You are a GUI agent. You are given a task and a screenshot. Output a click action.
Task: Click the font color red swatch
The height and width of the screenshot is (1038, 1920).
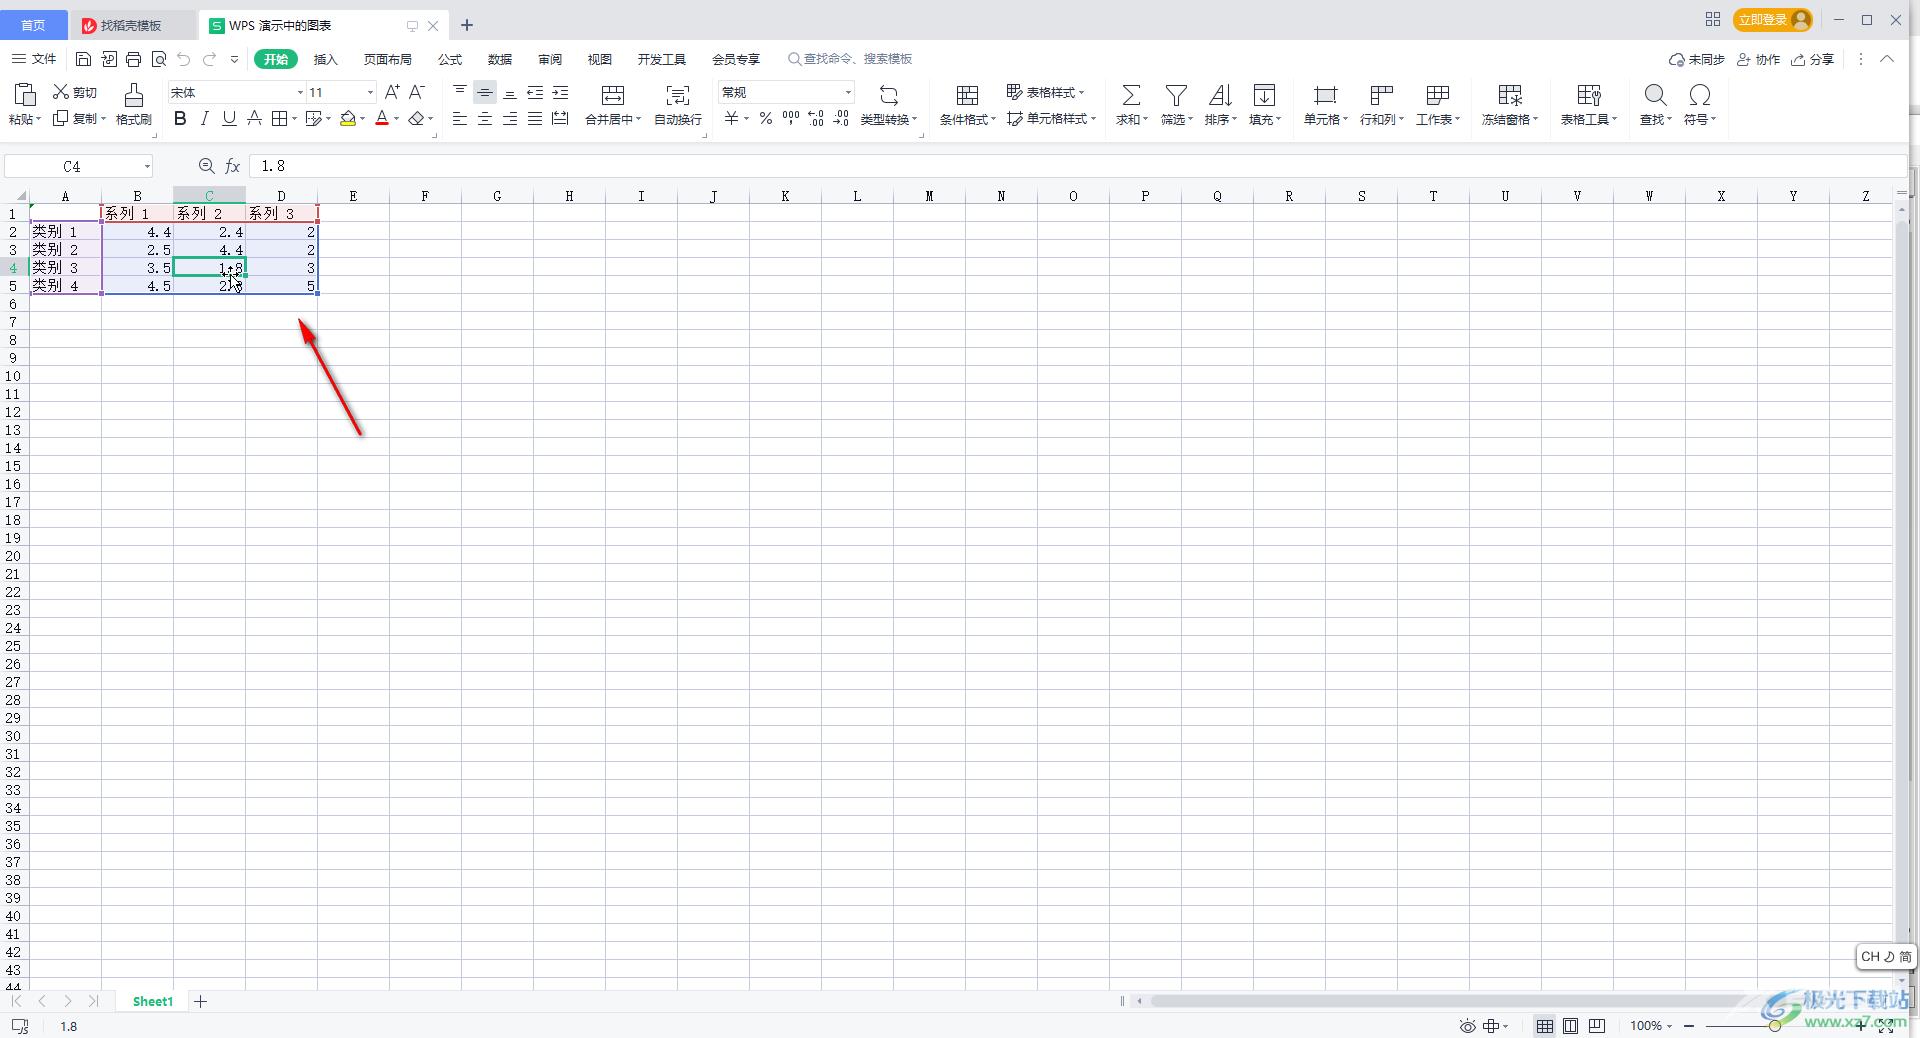pyautogui.click(x=382, y=119)
